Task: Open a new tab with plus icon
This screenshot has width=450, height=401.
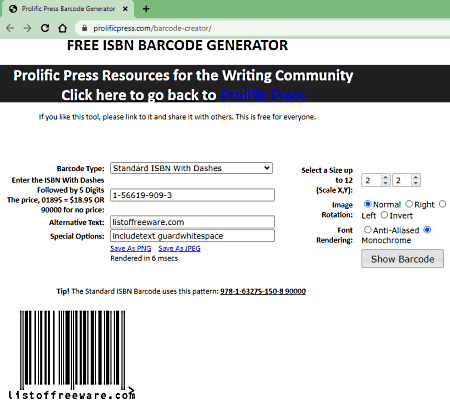Action: click(x=146, y=9)
